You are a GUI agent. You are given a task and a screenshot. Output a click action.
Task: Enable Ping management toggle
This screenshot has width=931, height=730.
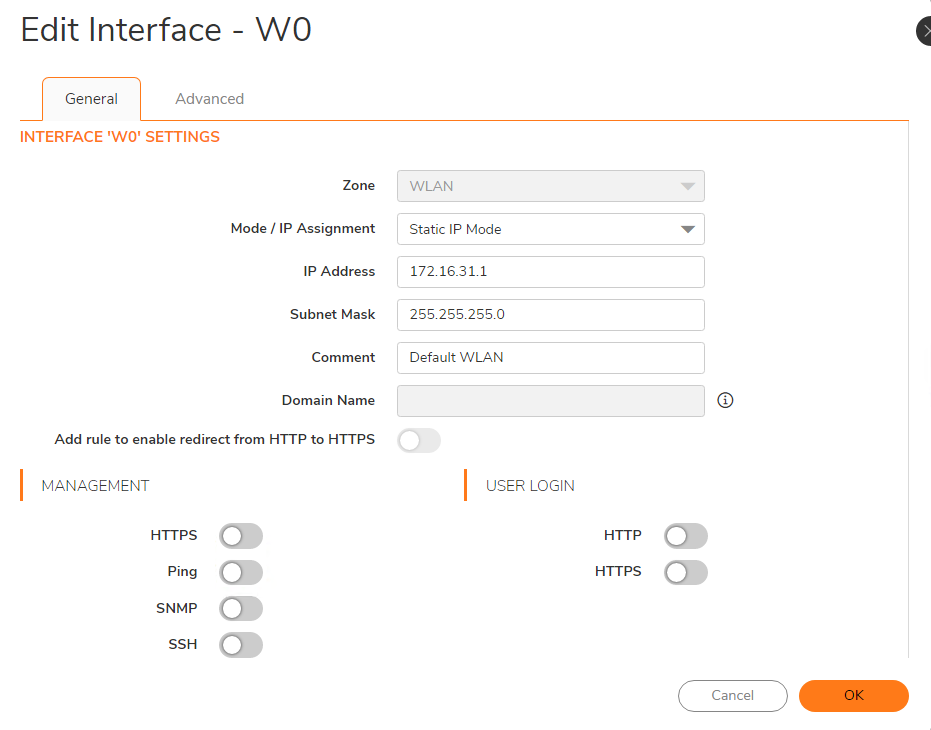coord(241,573)
